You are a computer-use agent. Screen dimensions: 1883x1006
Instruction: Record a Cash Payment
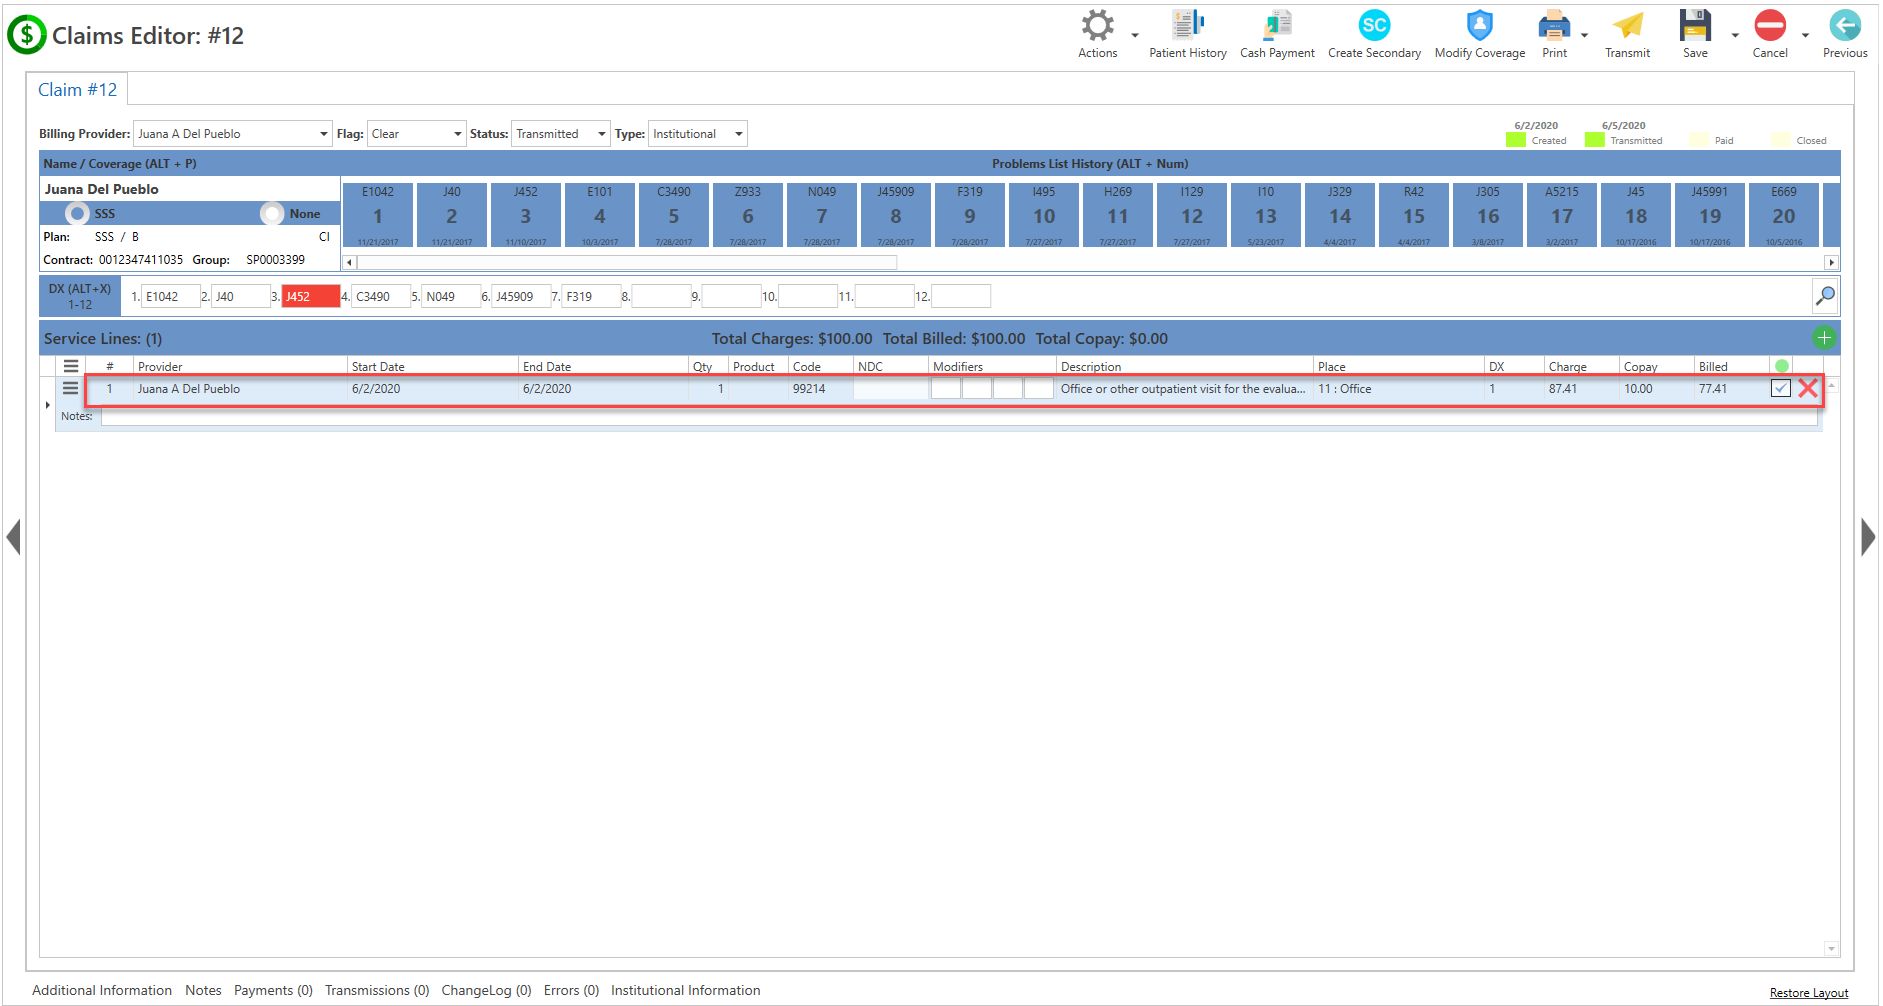pos(1277,35)
